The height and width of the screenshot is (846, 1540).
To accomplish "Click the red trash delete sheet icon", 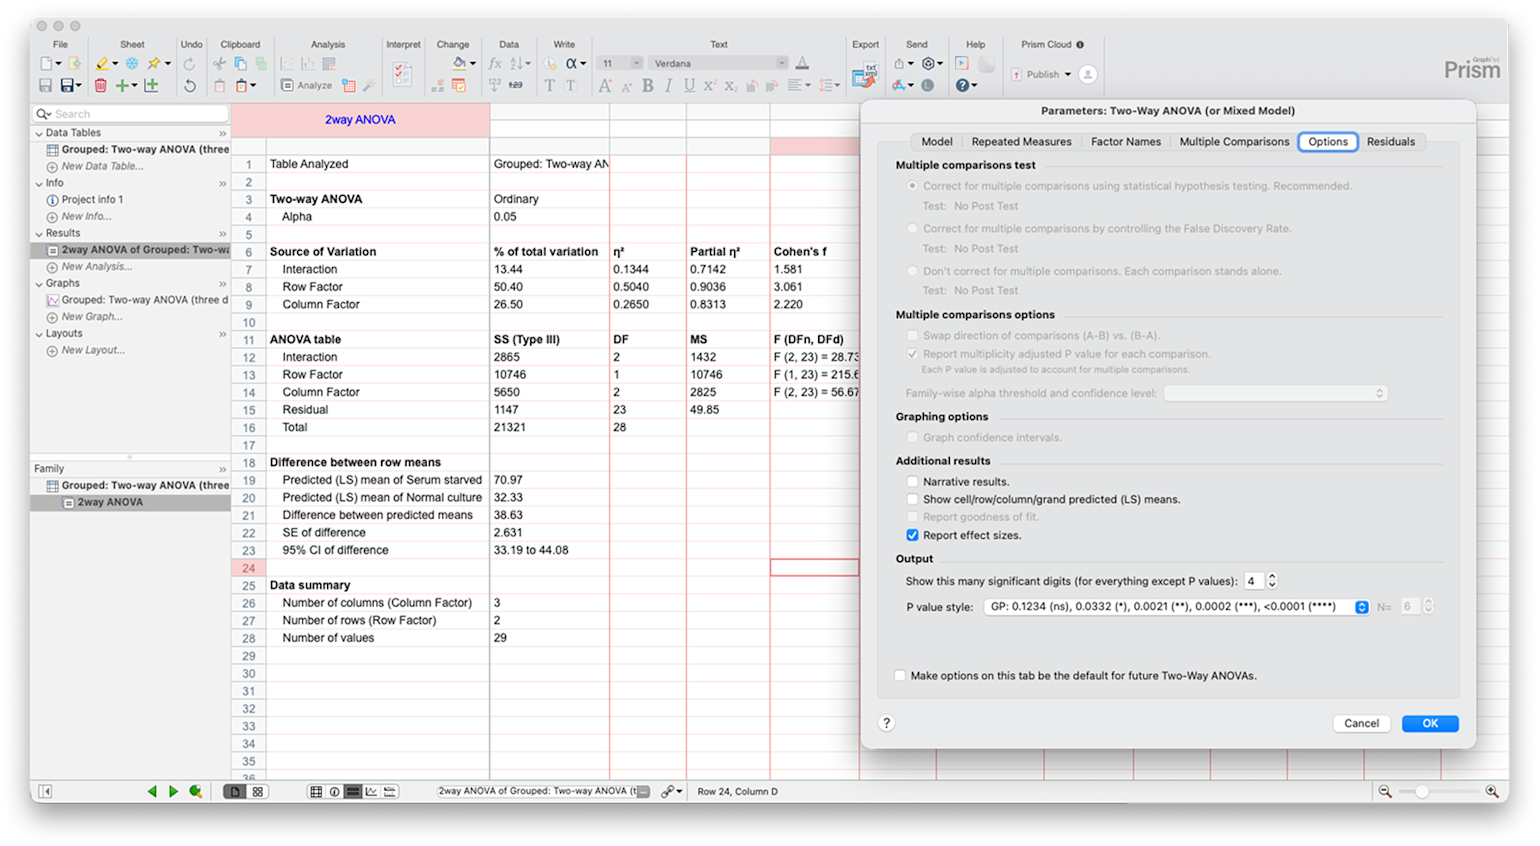I will point(100,86).
